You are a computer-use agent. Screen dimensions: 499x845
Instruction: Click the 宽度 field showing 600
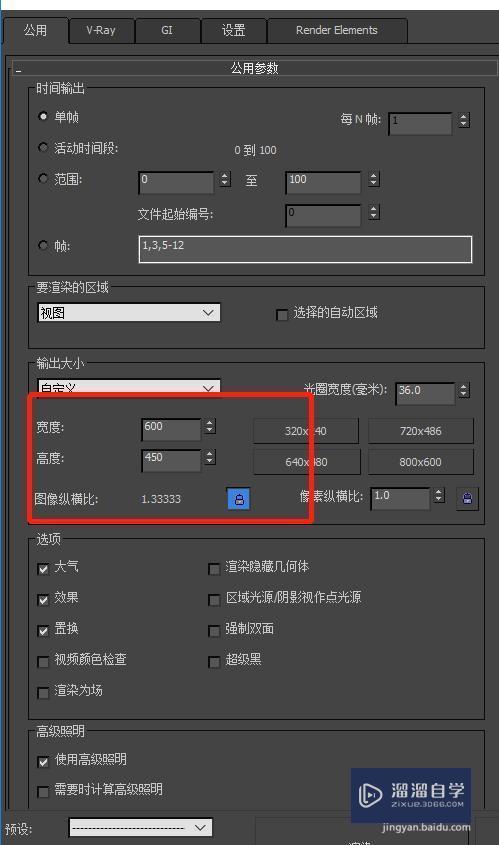point(171,430)
